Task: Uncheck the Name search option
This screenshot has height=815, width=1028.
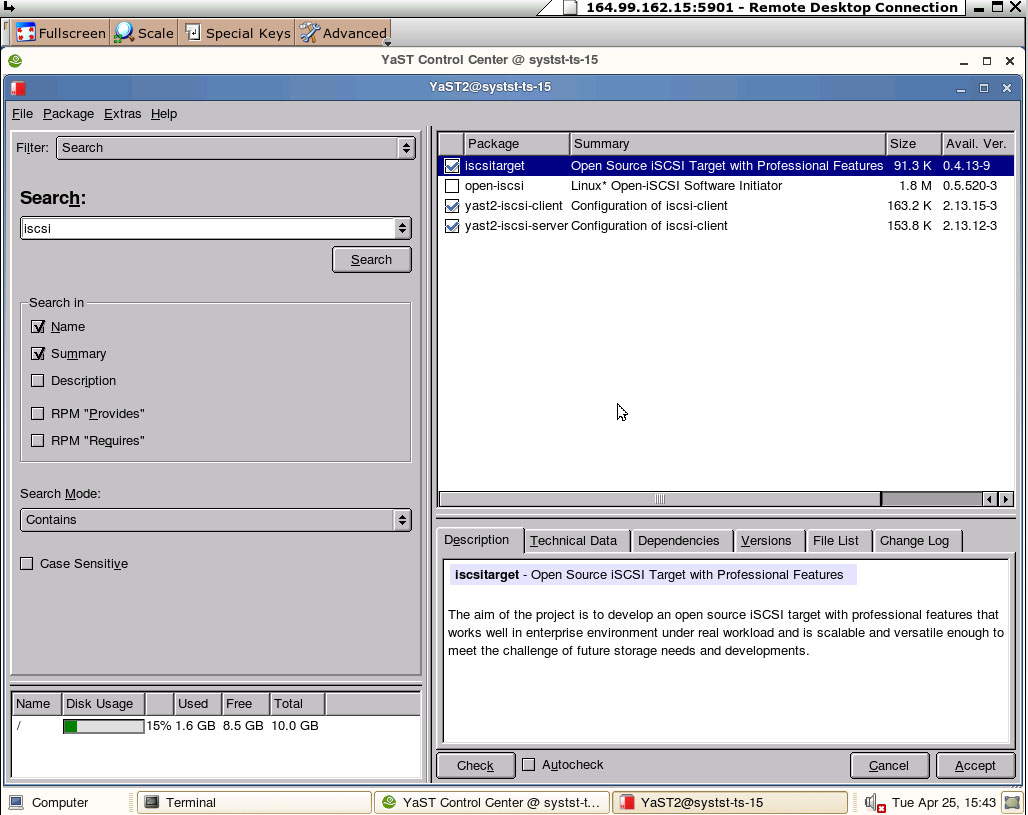Action: (38, 327)
